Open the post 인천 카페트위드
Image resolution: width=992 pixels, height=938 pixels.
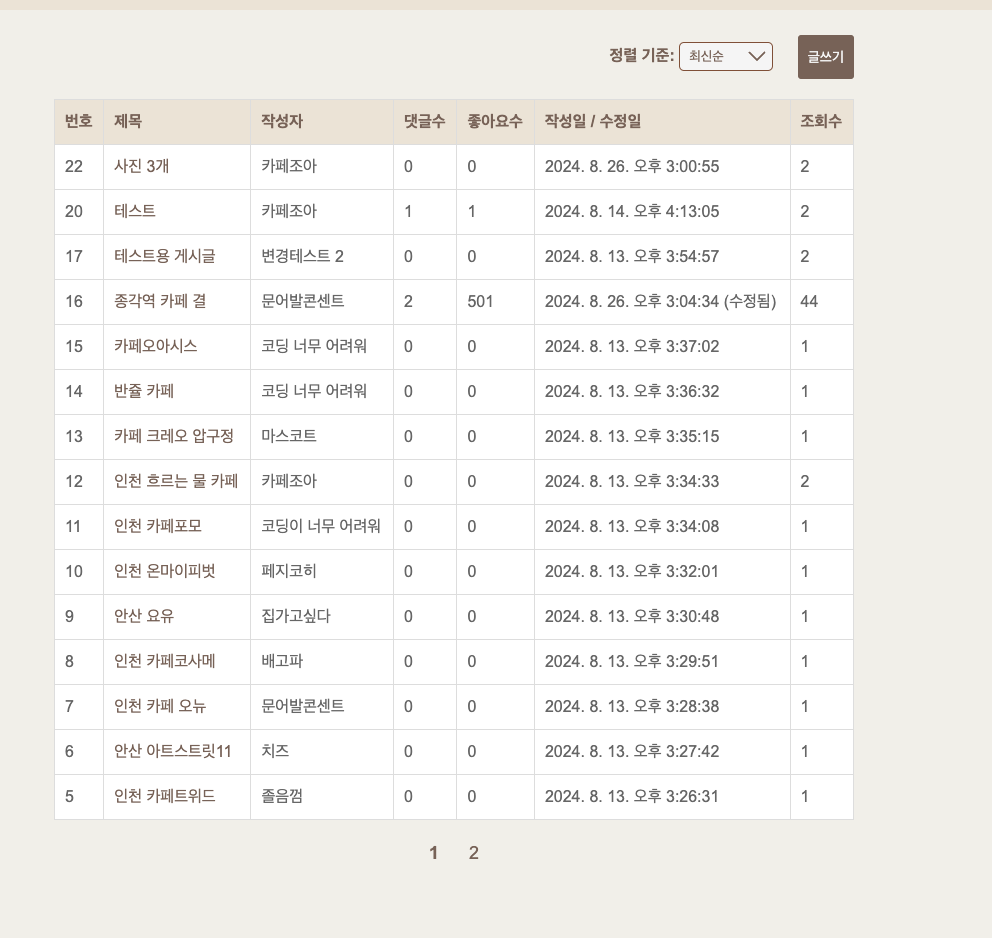click(x=164, y=796)
